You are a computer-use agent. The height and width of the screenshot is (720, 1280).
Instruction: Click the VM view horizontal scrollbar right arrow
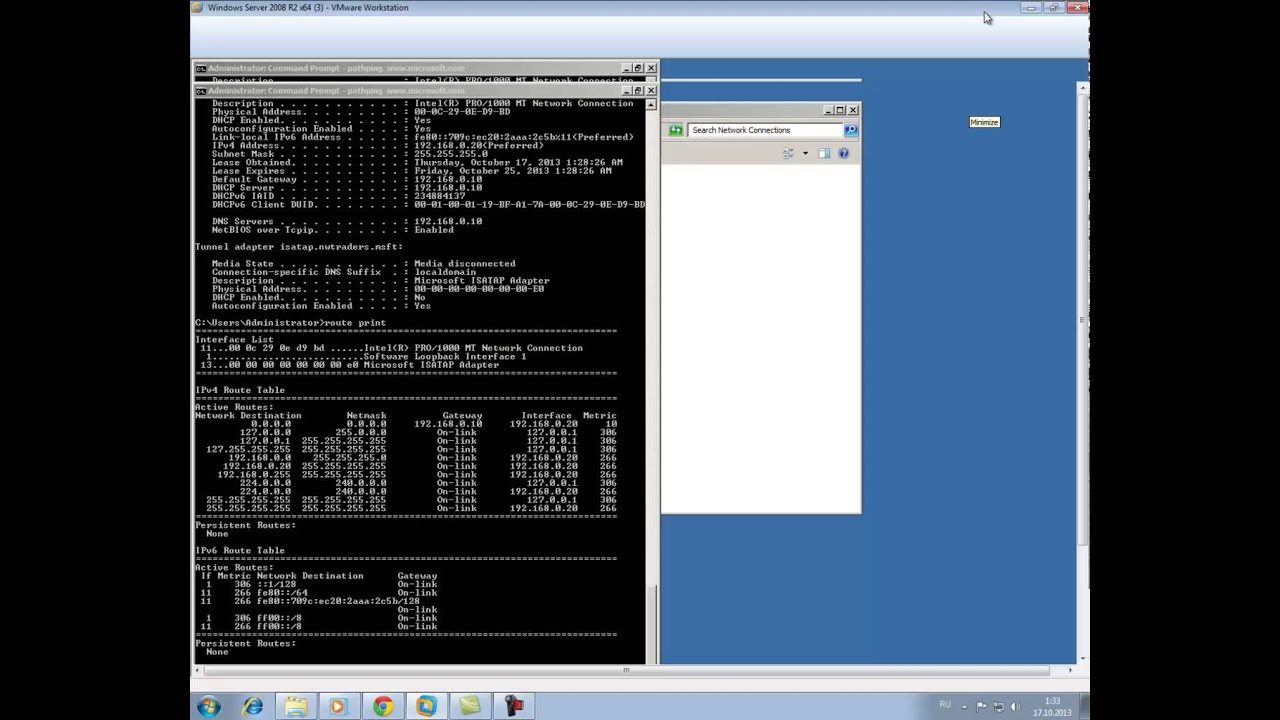point(1070,671)
